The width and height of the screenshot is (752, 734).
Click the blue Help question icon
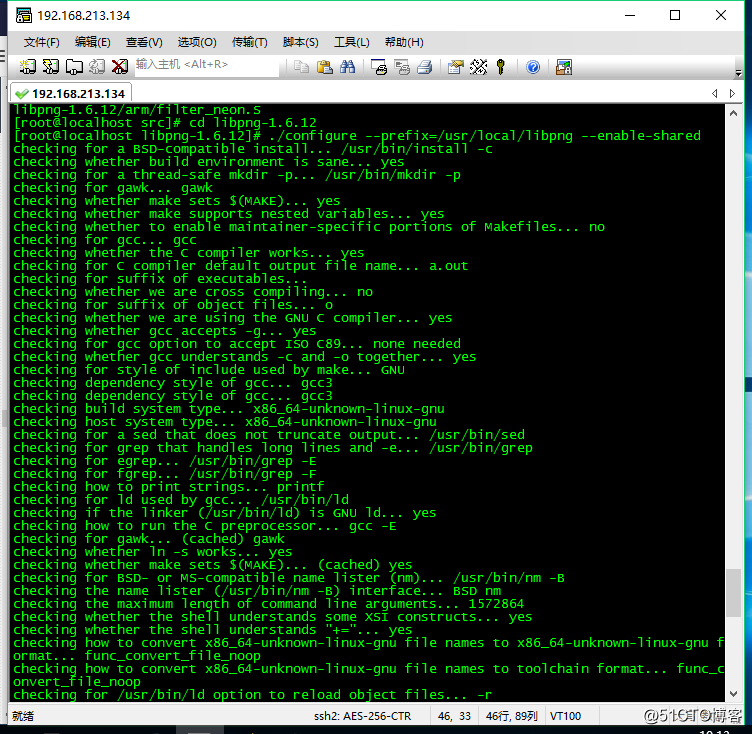(533, 67)
